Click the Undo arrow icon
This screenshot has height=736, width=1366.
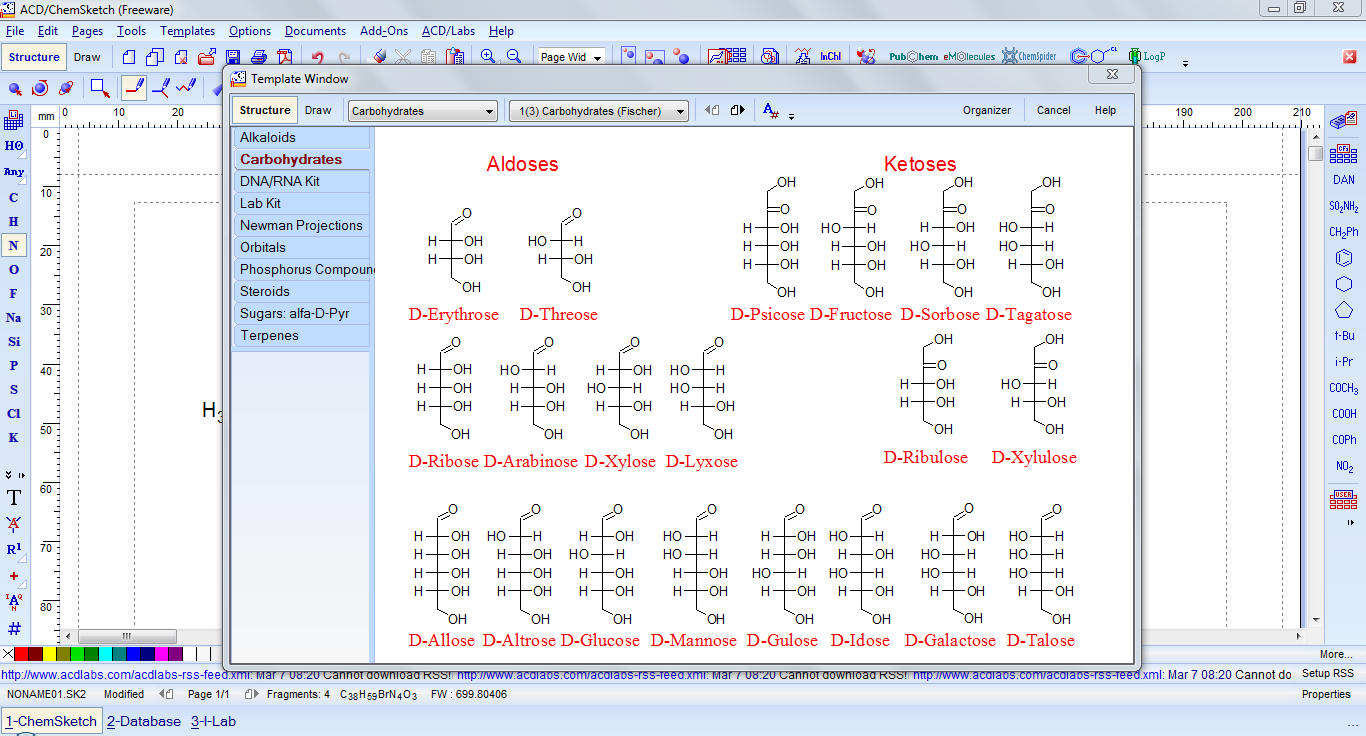coord(318,57)
